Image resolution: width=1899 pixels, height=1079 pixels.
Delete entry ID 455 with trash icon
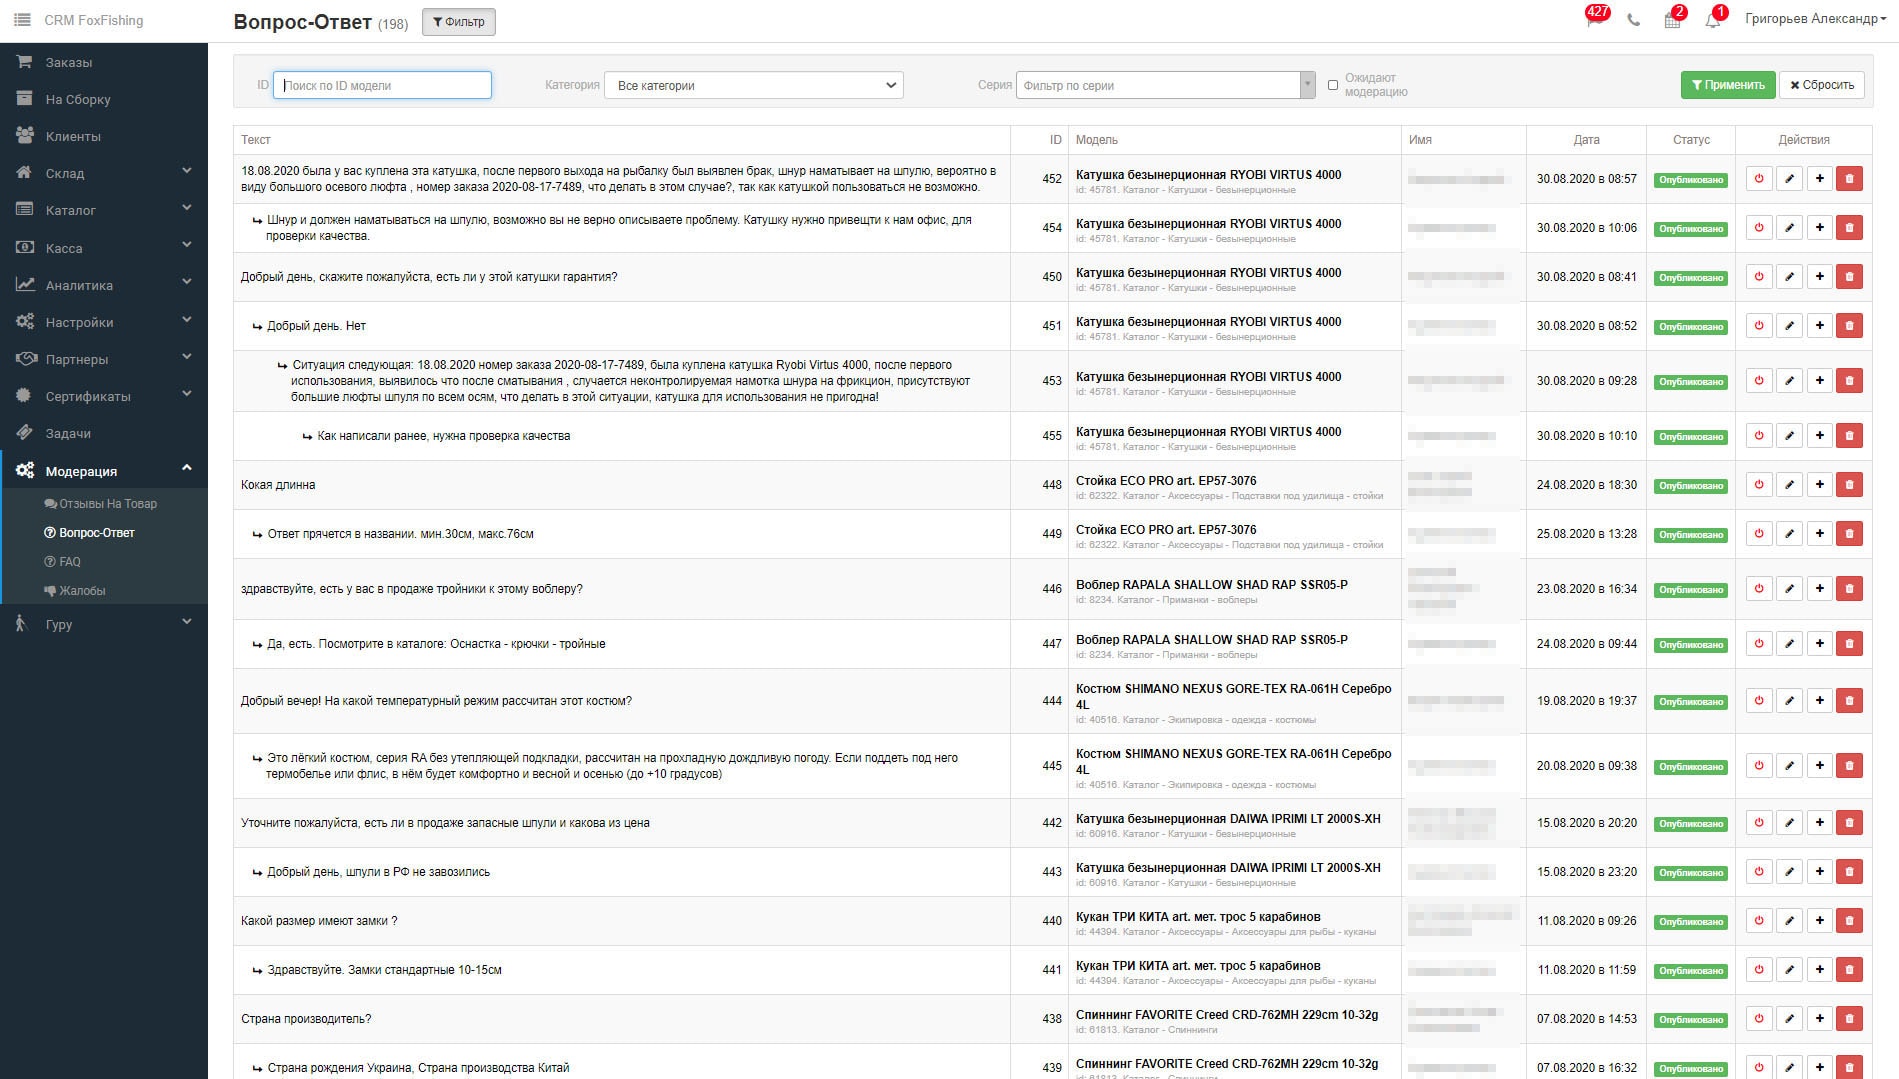tap(1849, 436)
